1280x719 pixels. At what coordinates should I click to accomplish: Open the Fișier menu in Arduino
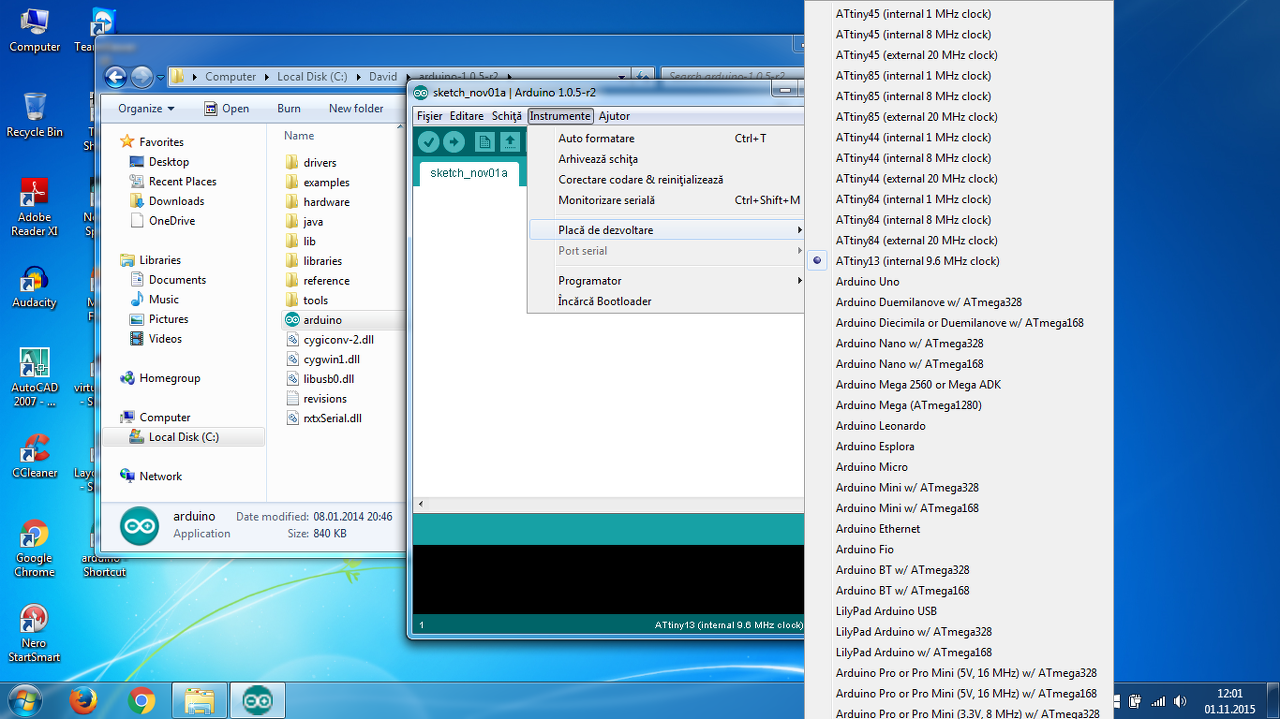pyautogui.click(x=429, y=116)
